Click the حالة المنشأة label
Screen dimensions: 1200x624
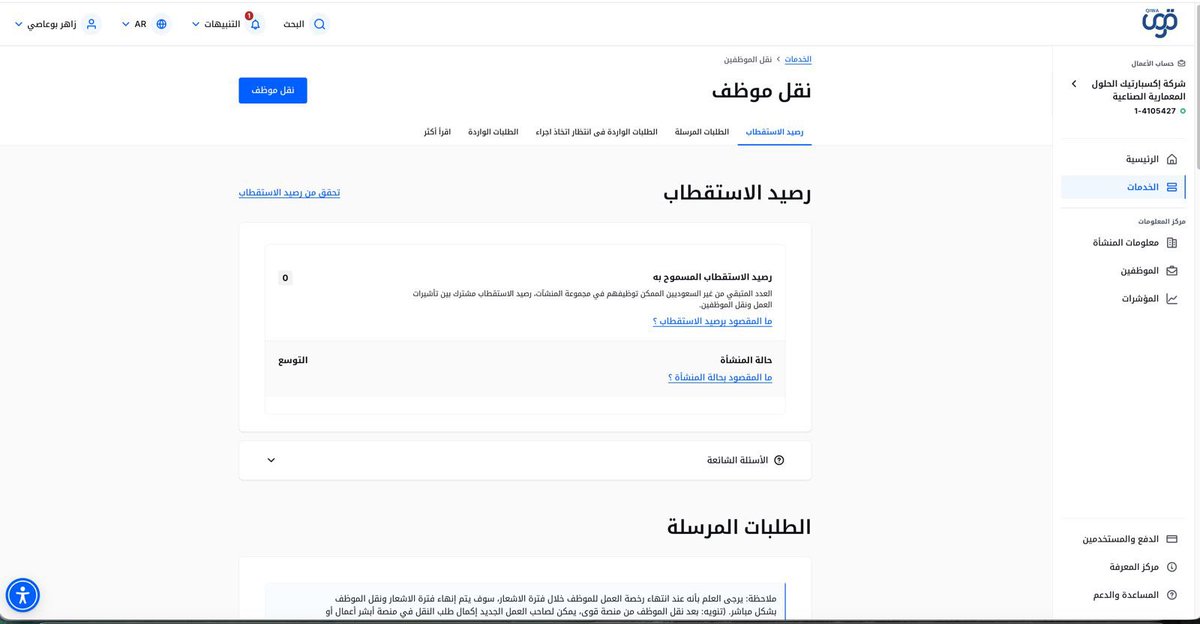[x=746, y=359]
